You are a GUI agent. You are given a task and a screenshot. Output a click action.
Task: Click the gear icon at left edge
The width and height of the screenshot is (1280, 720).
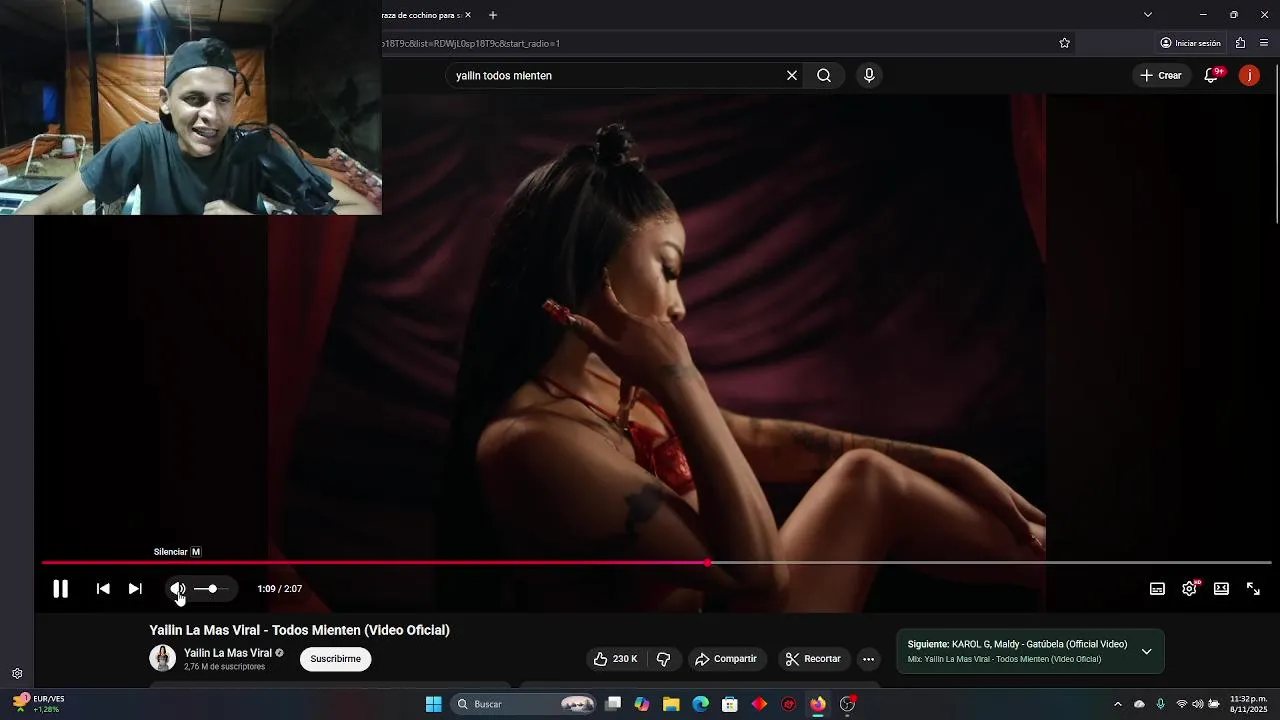(x=17, y=674)
